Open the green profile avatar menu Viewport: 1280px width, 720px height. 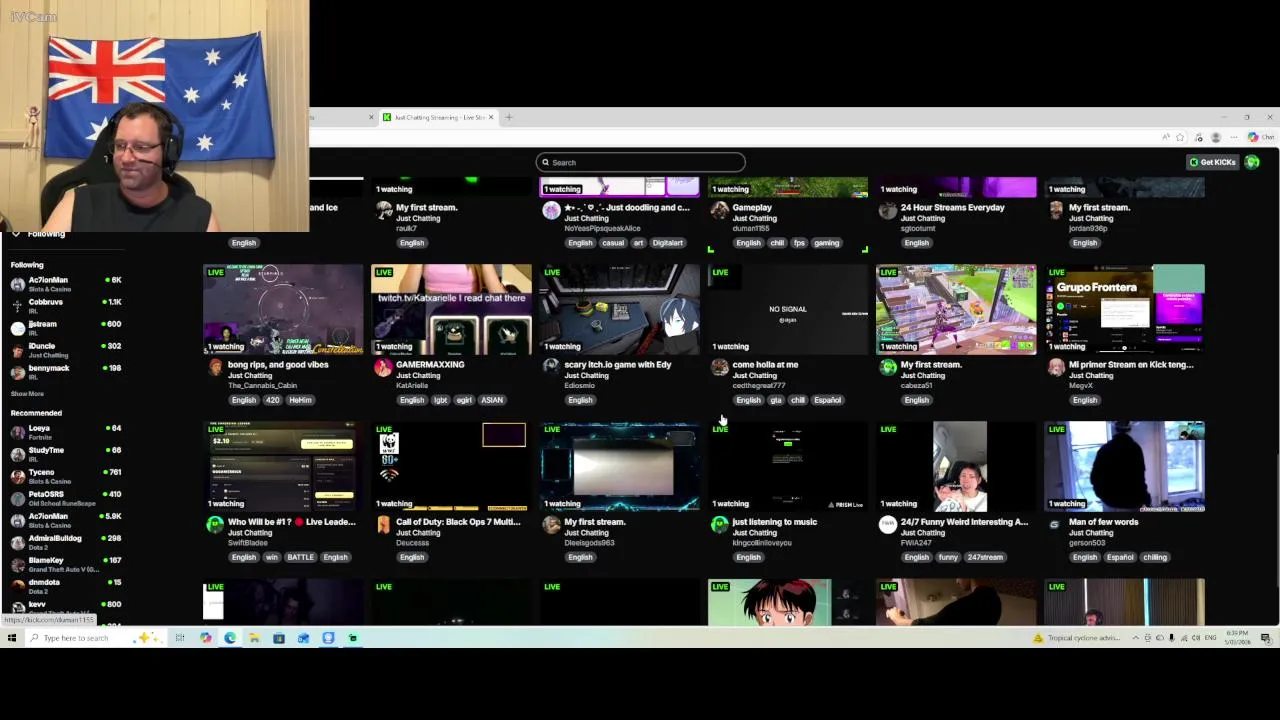1252,162
